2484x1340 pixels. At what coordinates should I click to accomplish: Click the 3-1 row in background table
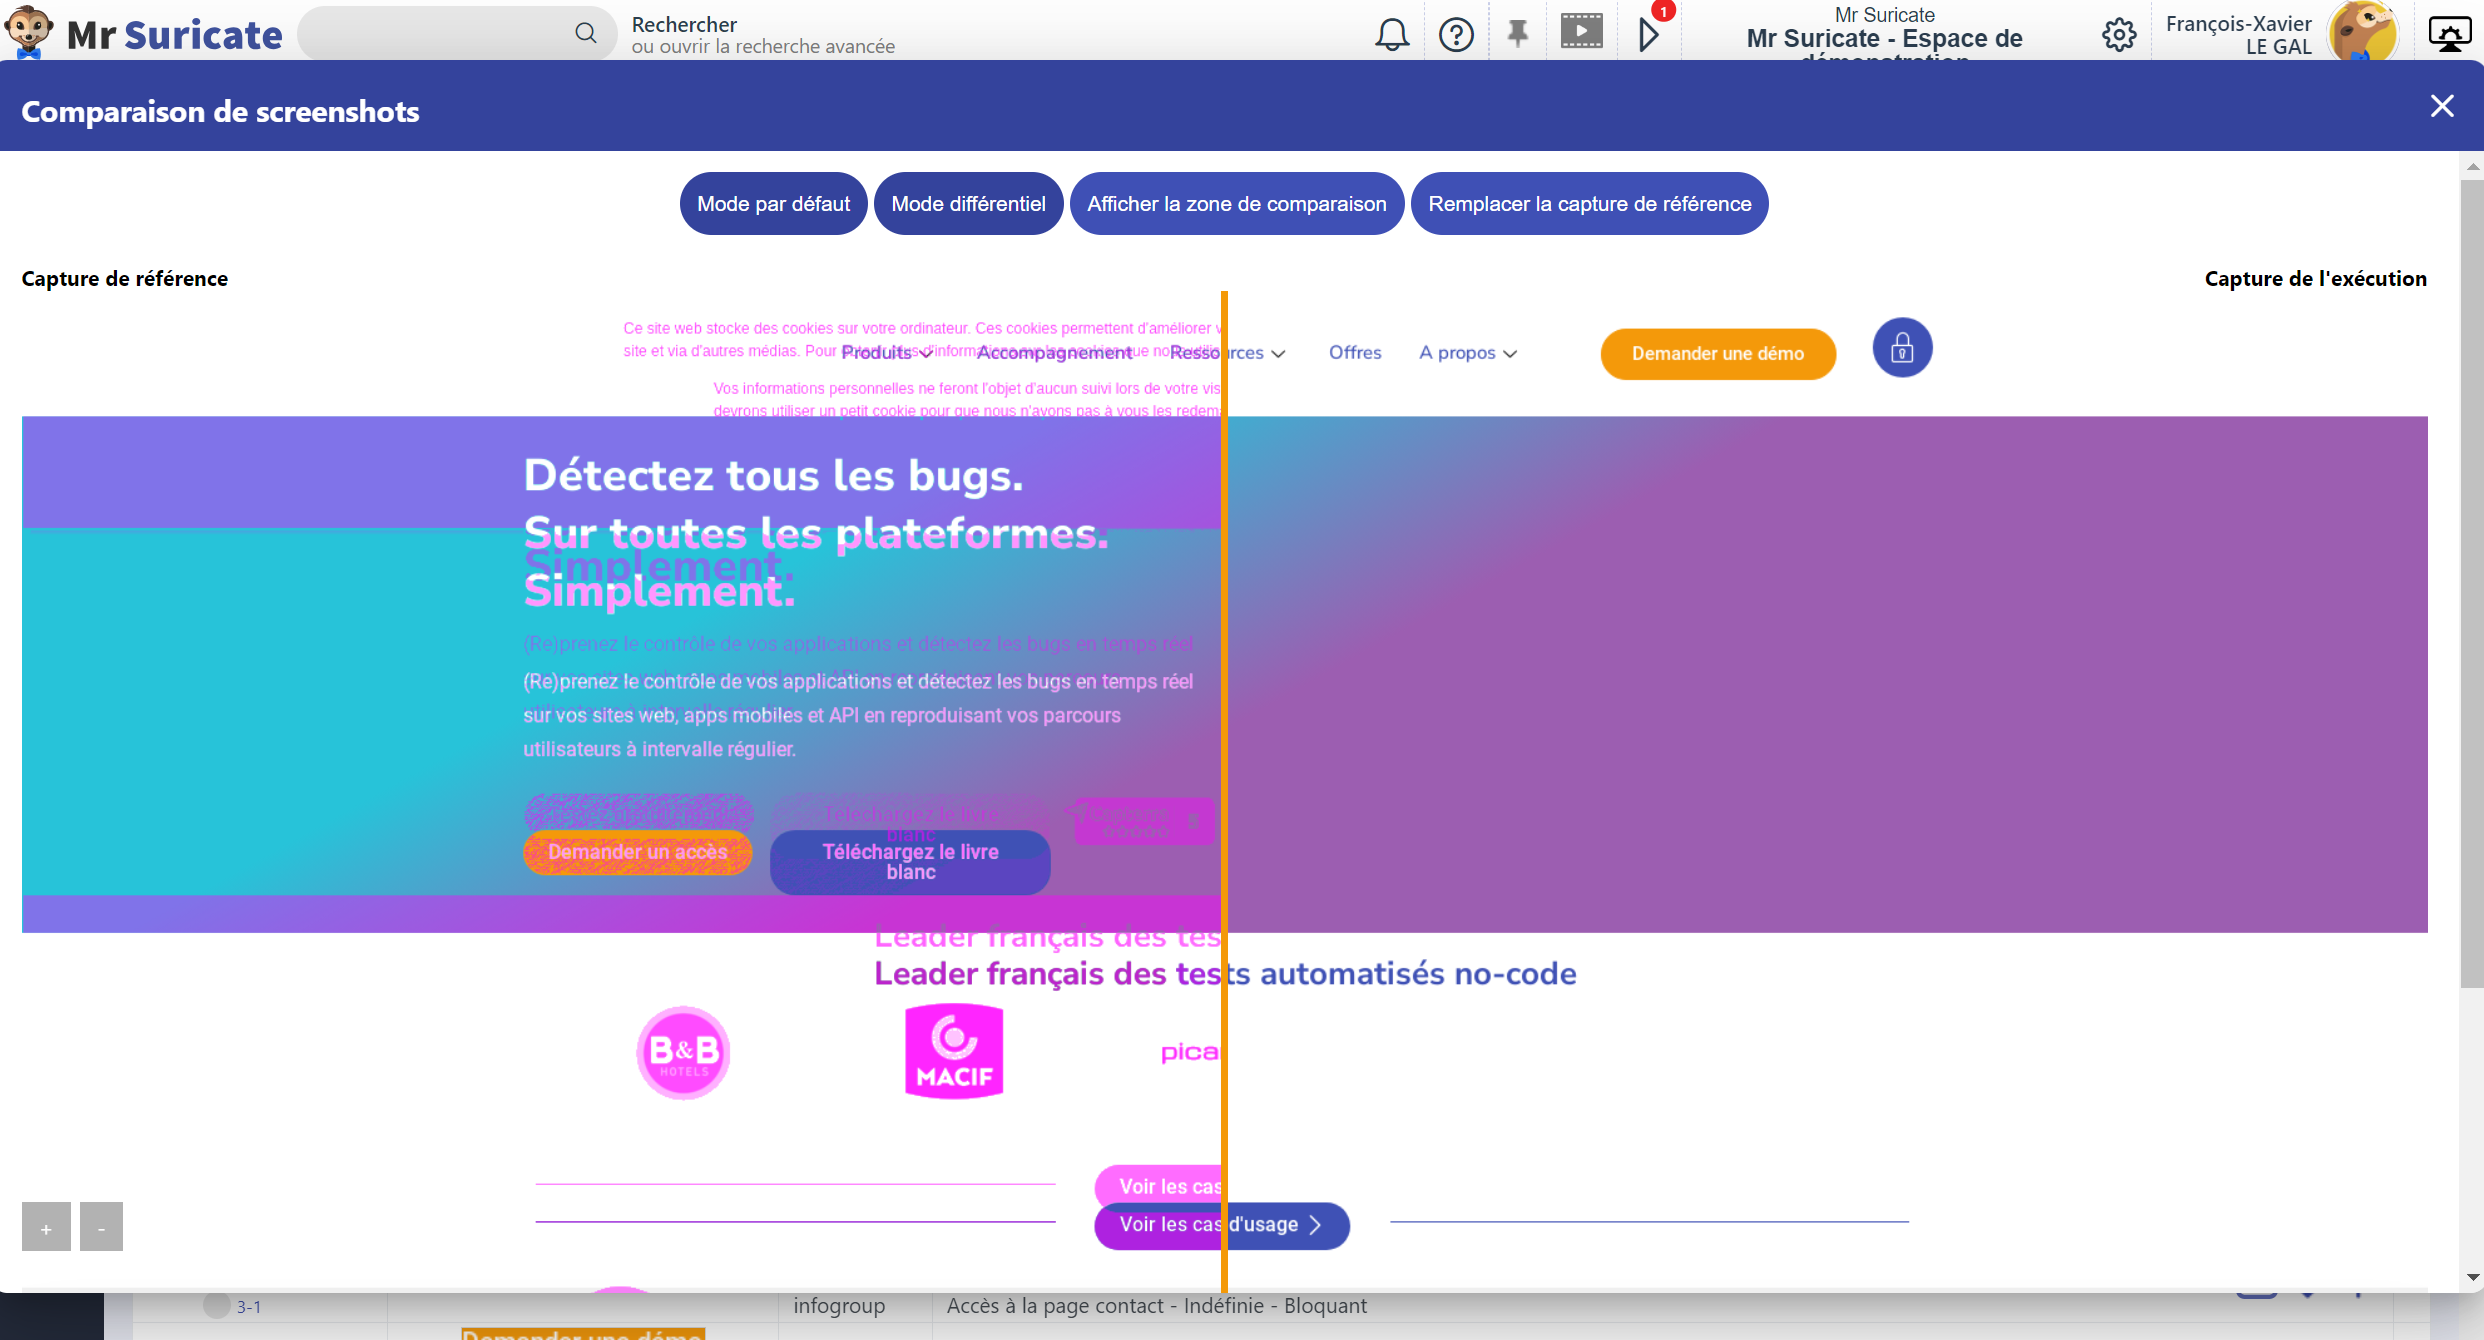[x=249, y=1307]
